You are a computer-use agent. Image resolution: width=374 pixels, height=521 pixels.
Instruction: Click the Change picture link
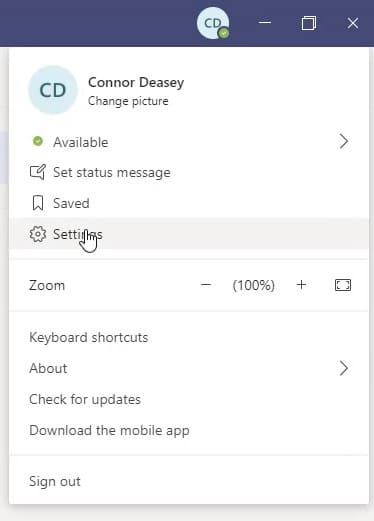(x=128, y=101)
